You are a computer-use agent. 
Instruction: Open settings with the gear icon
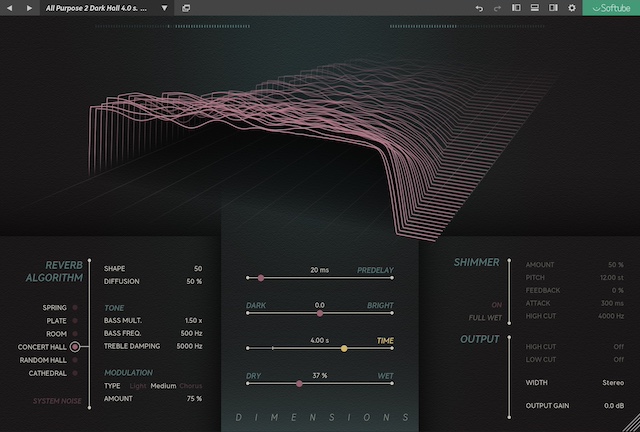tap(572, 8)
